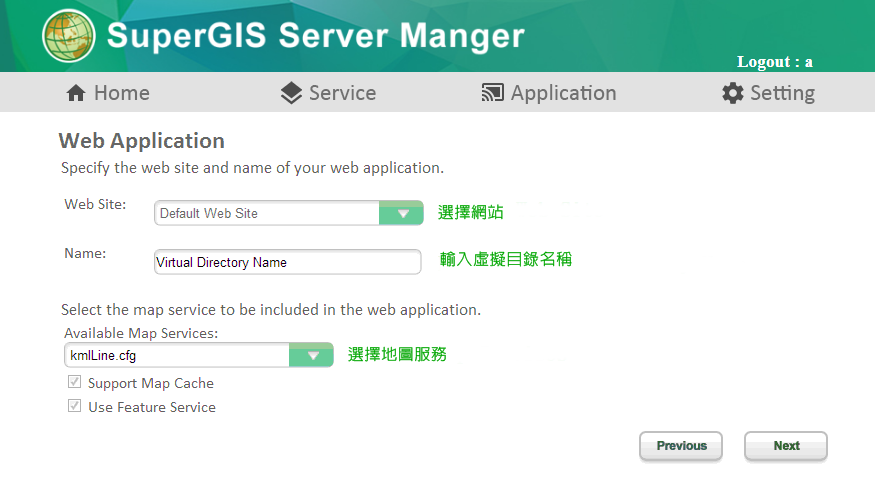The height and width of the screenshot is (482, 875).
Task: Click the Previous button
Action: pyautogui.click(x=681, y=446)
